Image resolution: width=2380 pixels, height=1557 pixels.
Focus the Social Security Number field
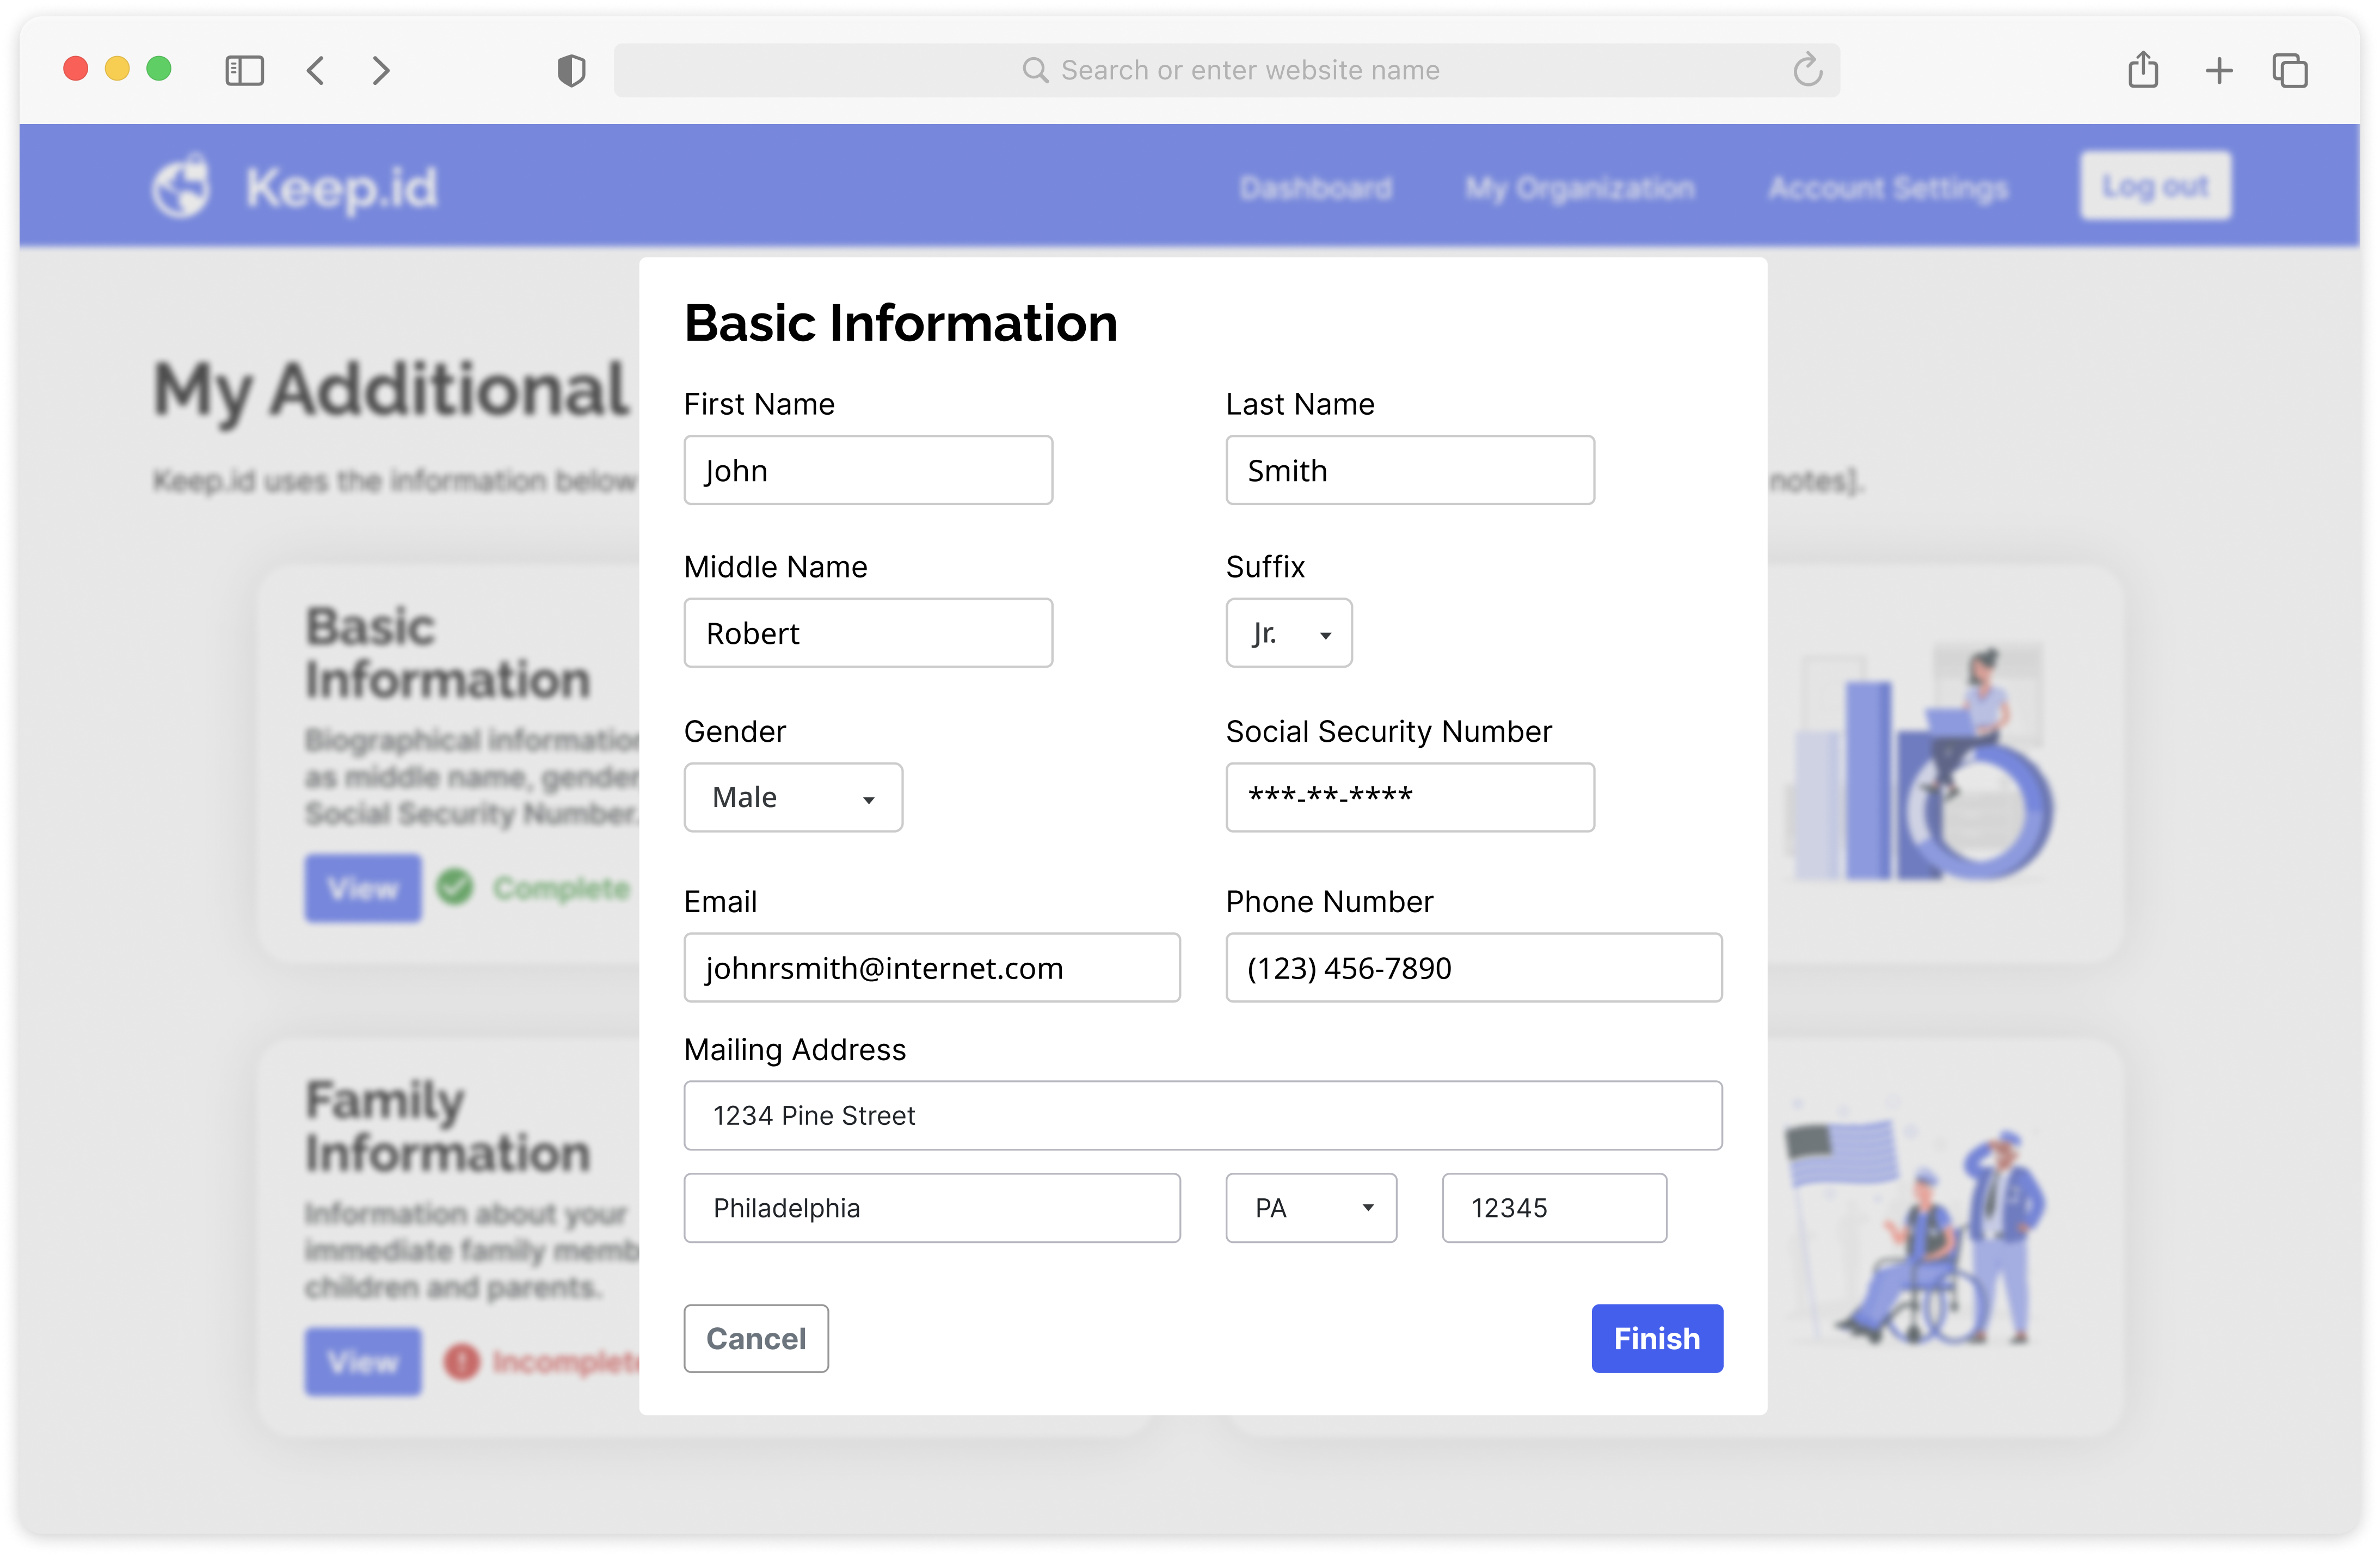coord(1409,797)
